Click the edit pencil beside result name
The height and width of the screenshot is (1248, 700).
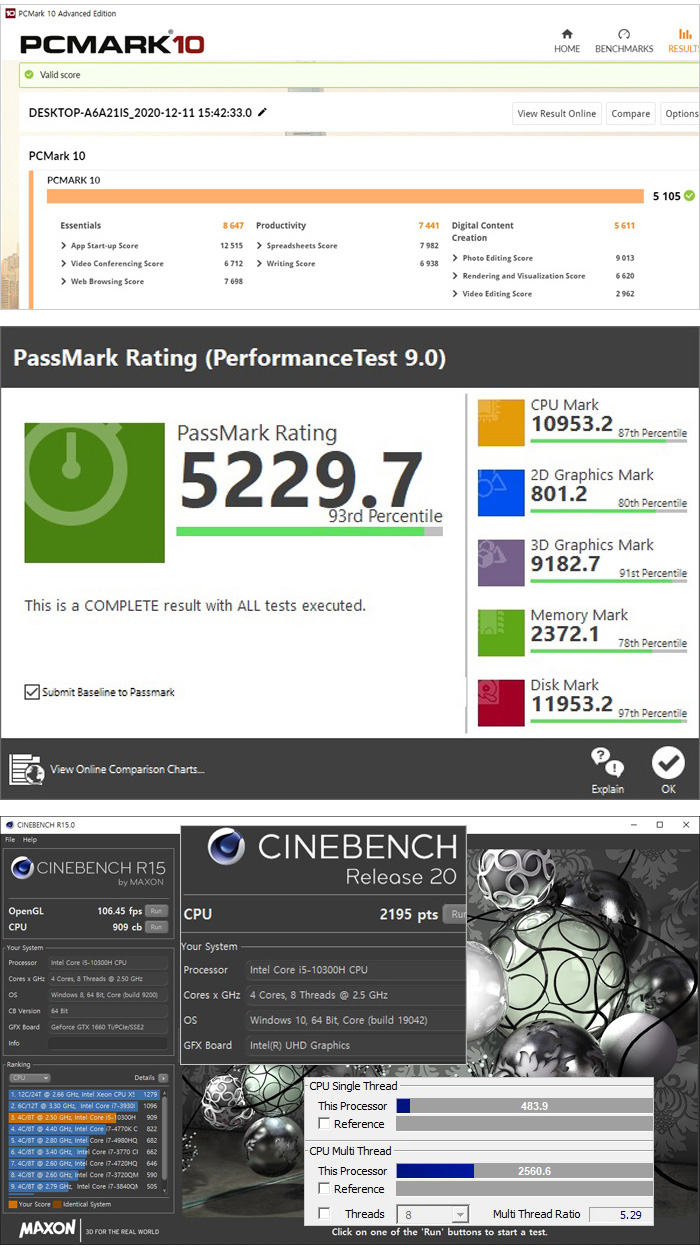[x=262, y=112]
